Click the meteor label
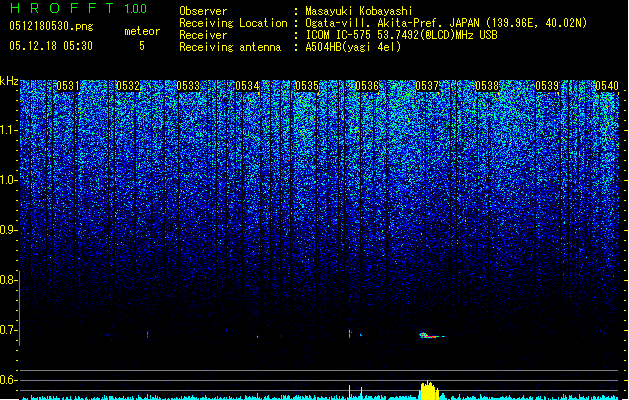The height and width of the screenshot is (400, 629). click(142, 31)
